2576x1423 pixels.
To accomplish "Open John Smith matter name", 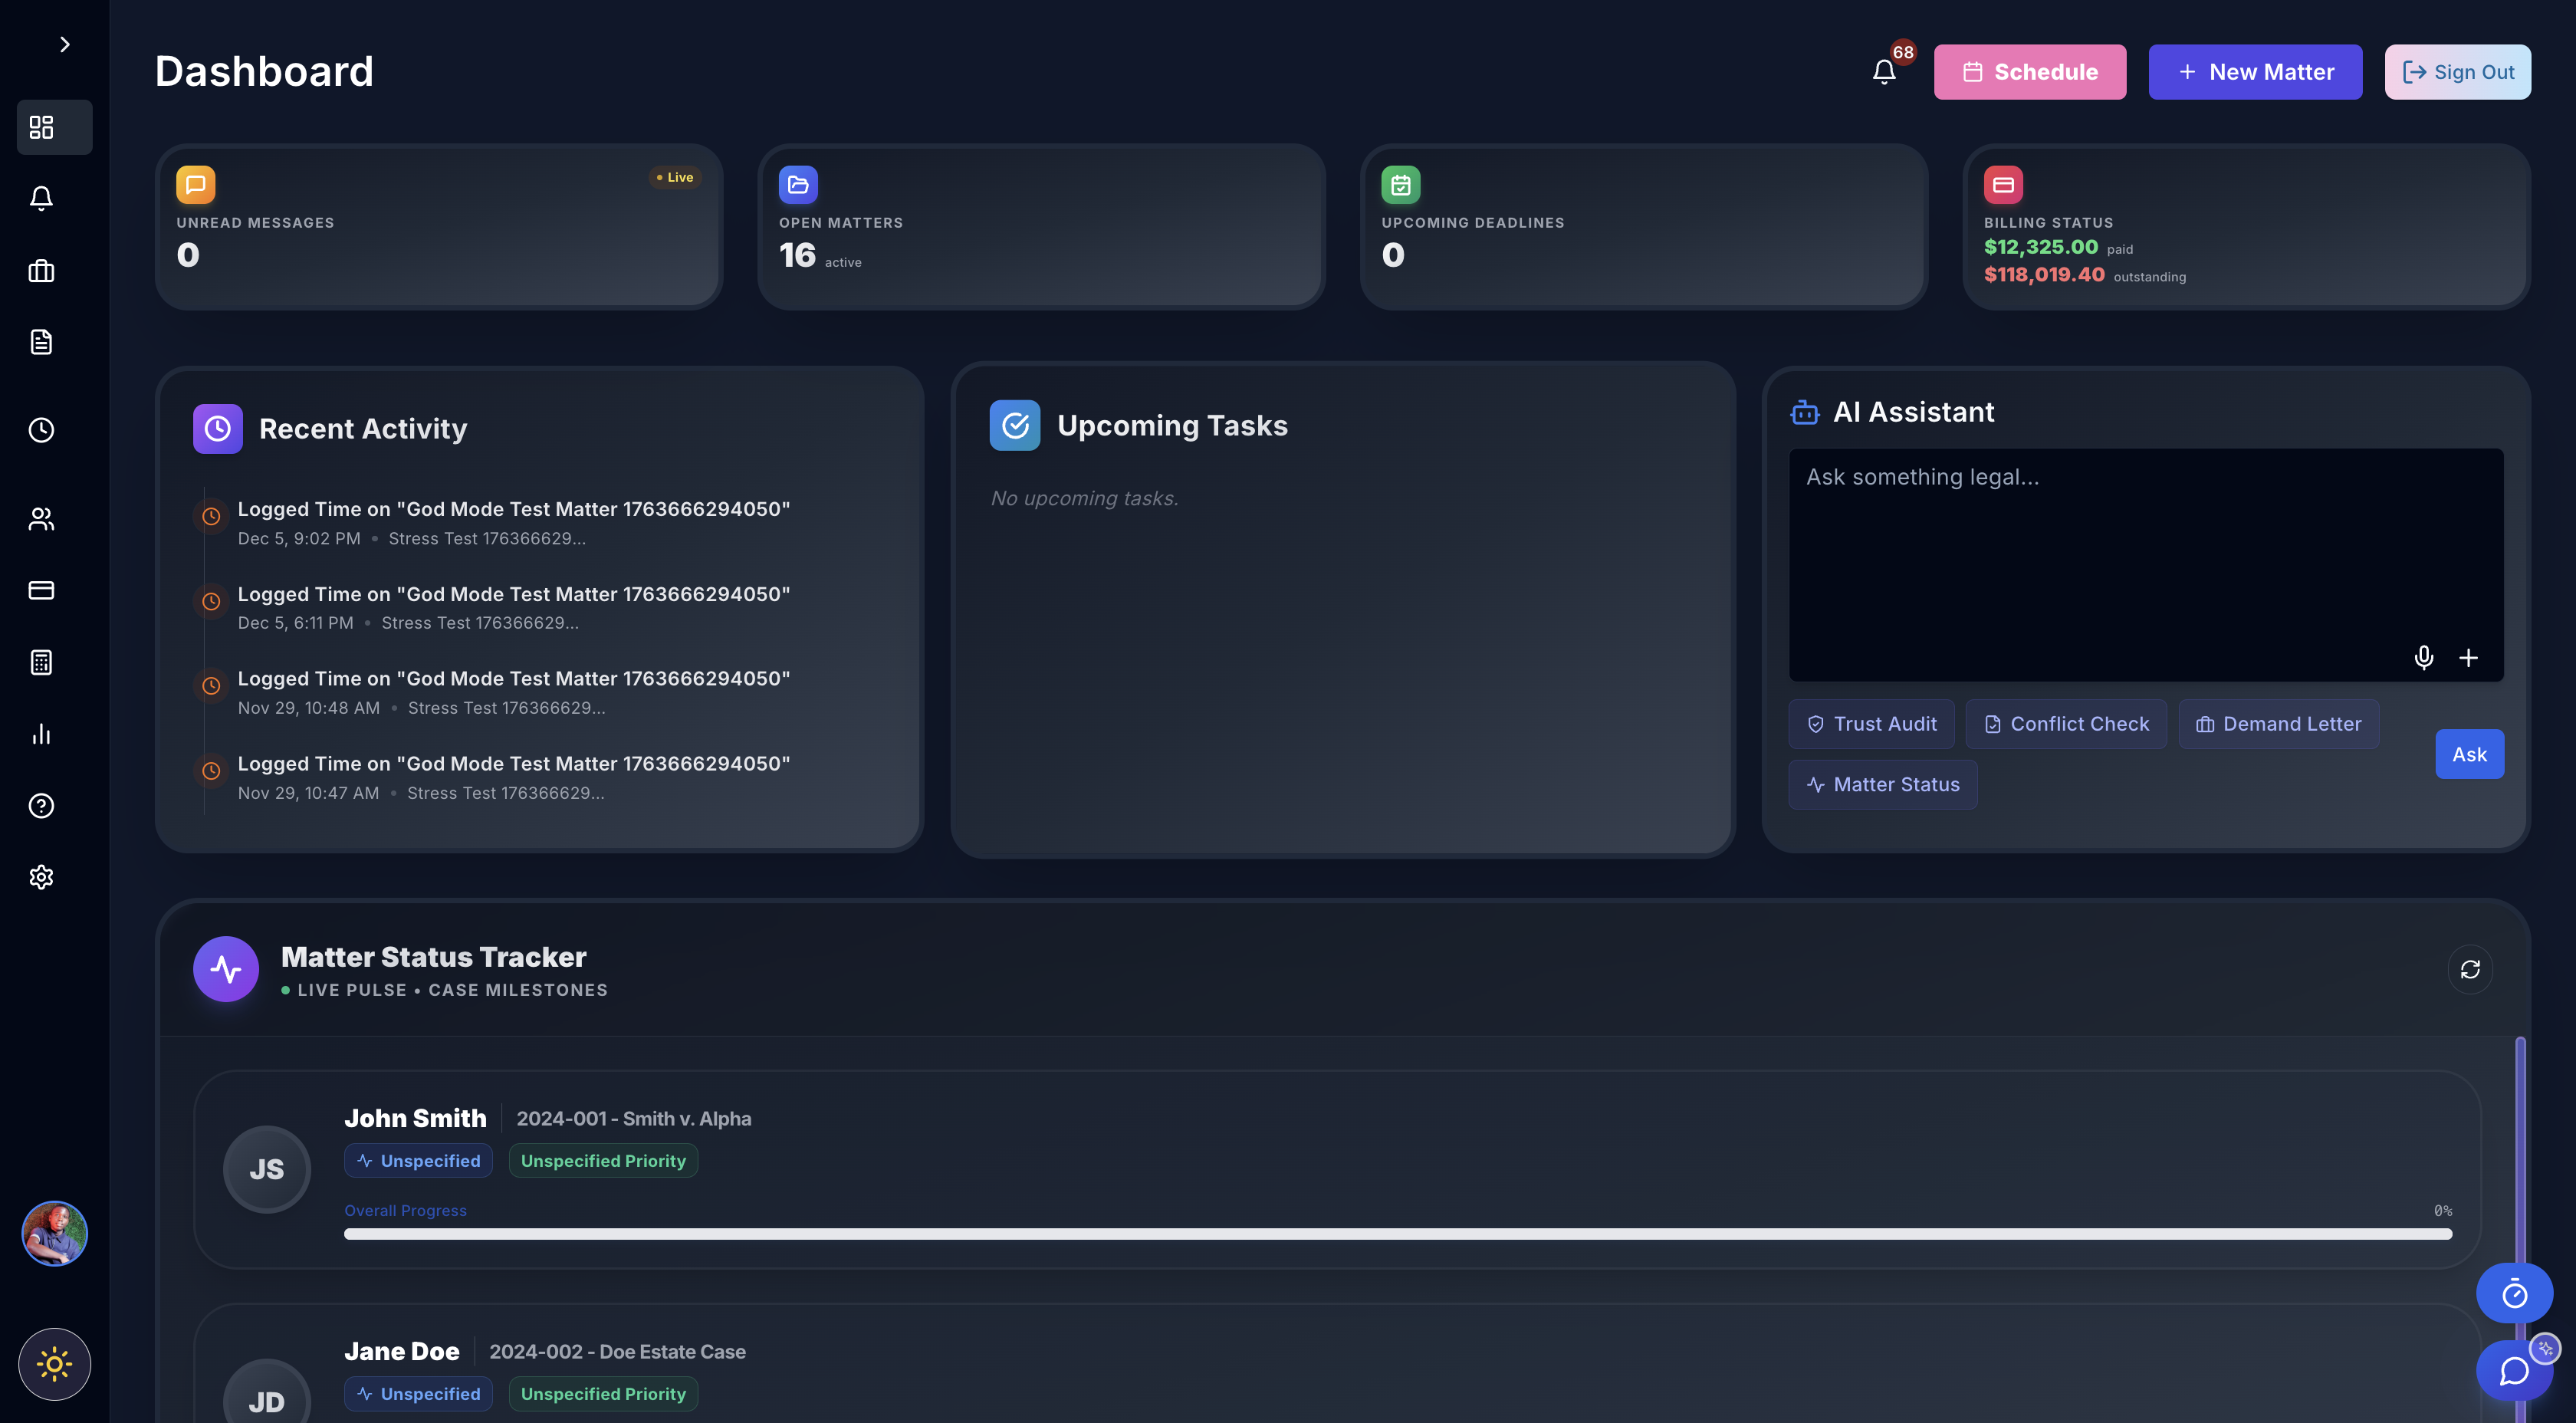I will pyautogui.click(x=415, y=1118).
